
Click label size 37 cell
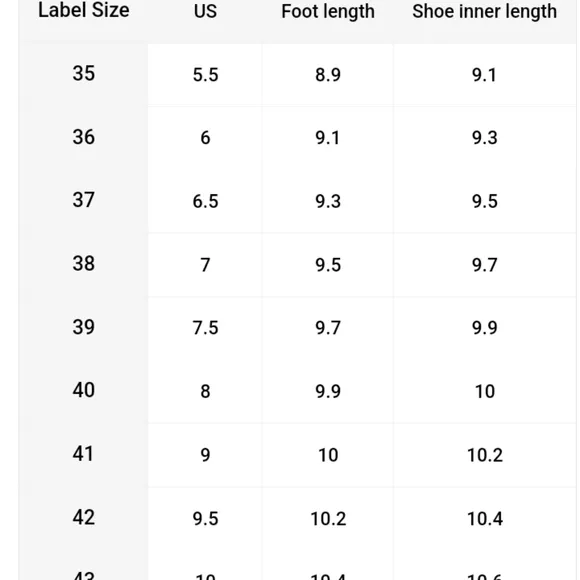tap(84, 200)
